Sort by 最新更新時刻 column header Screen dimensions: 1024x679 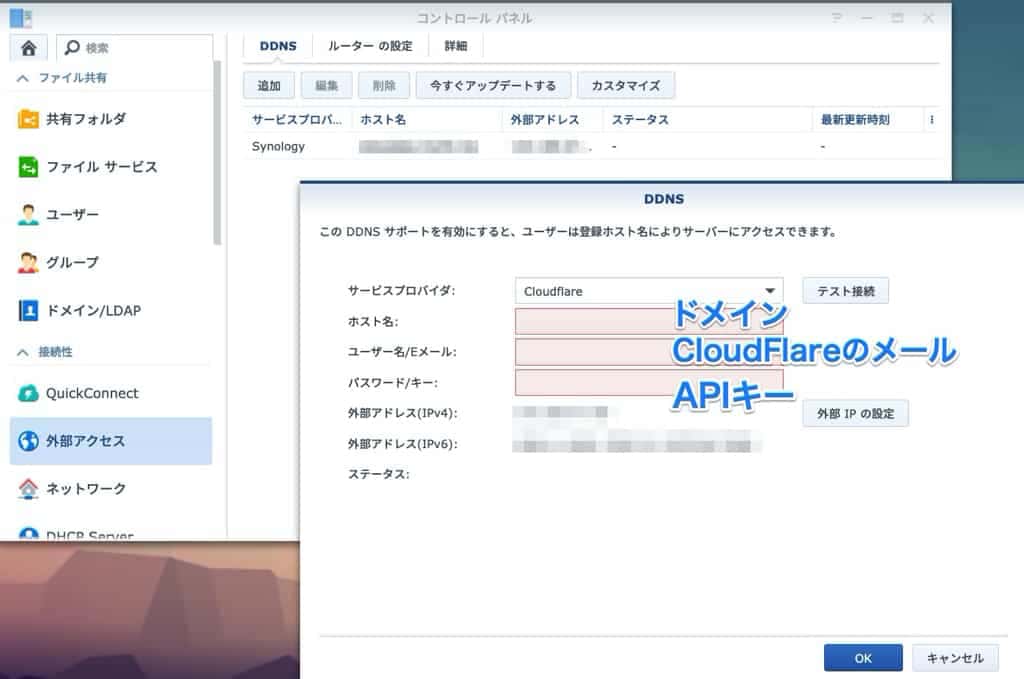coord(869,120)
